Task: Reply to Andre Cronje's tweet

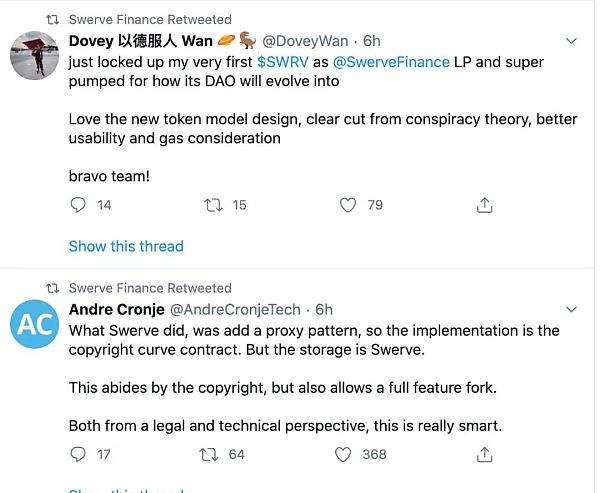Action: [x=79, y=454]
